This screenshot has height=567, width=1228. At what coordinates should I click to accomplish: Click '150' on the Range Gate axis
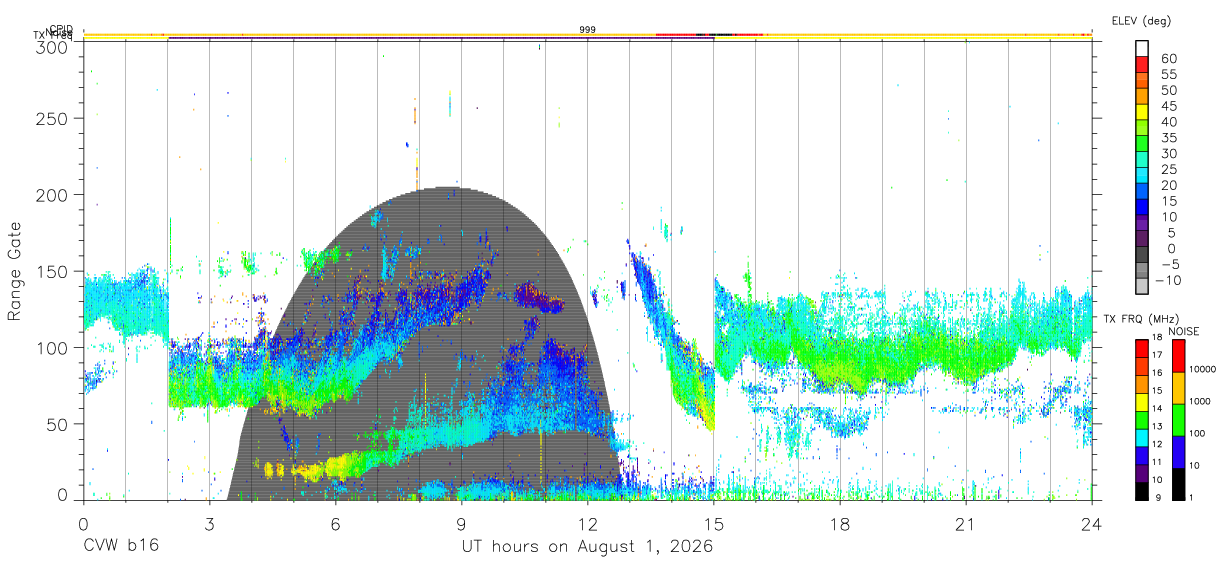(x=53, y=271)
